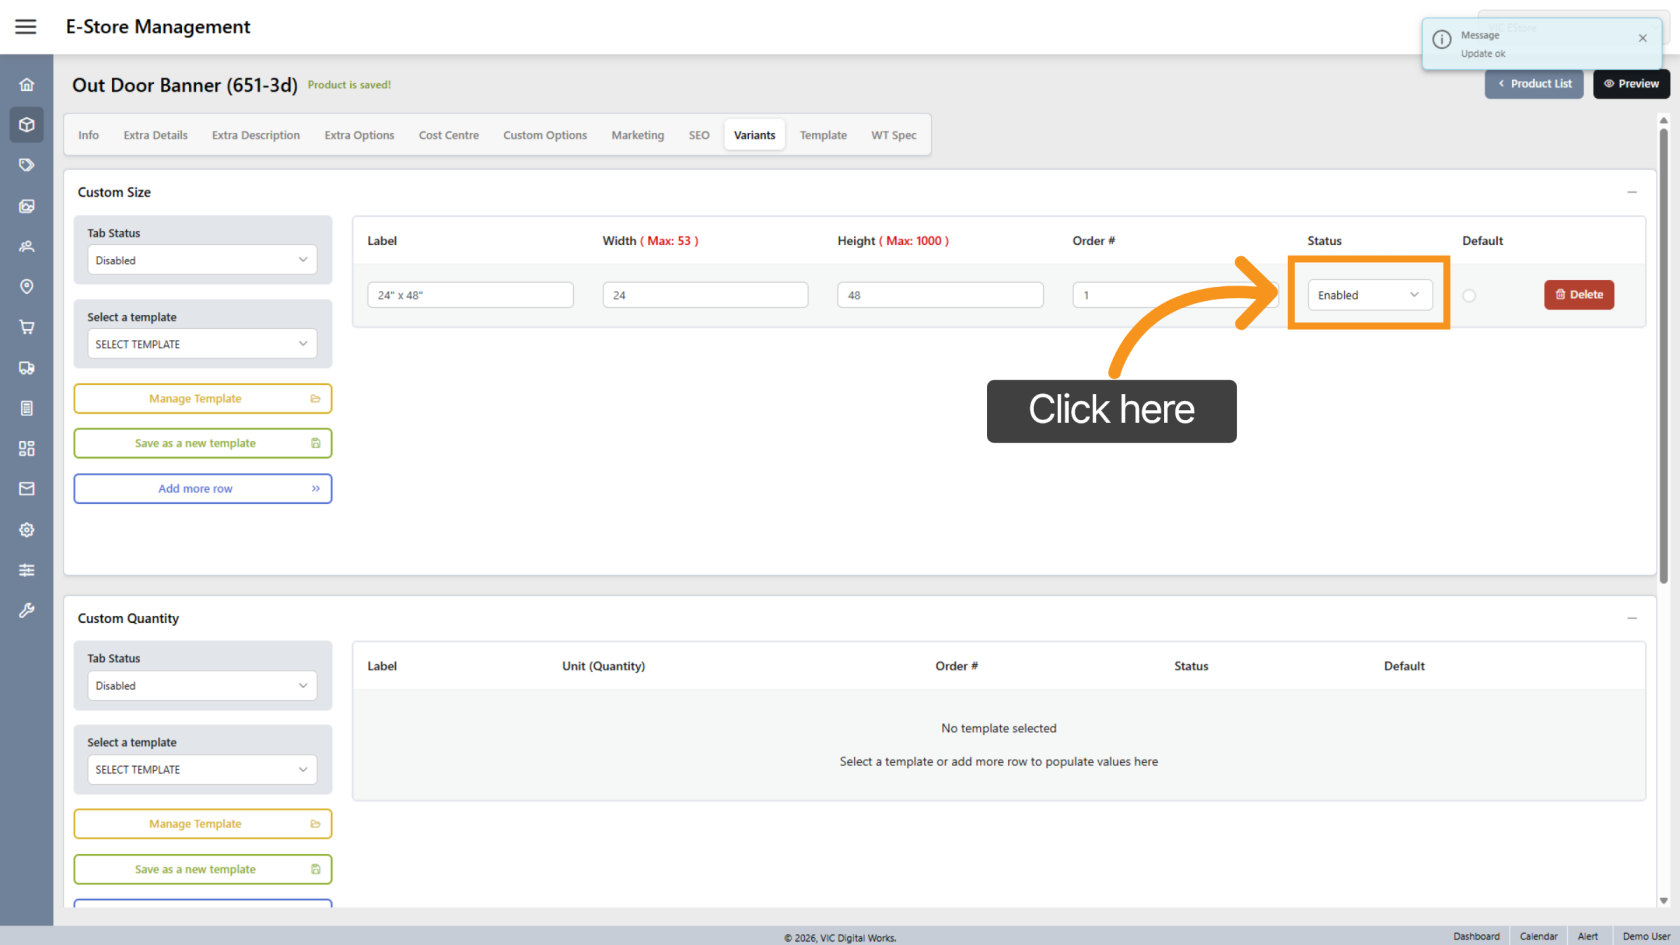
Task: Select the Default radio for 24" x 48" row
Action: pyautogui.click(x=1468, y=296)
